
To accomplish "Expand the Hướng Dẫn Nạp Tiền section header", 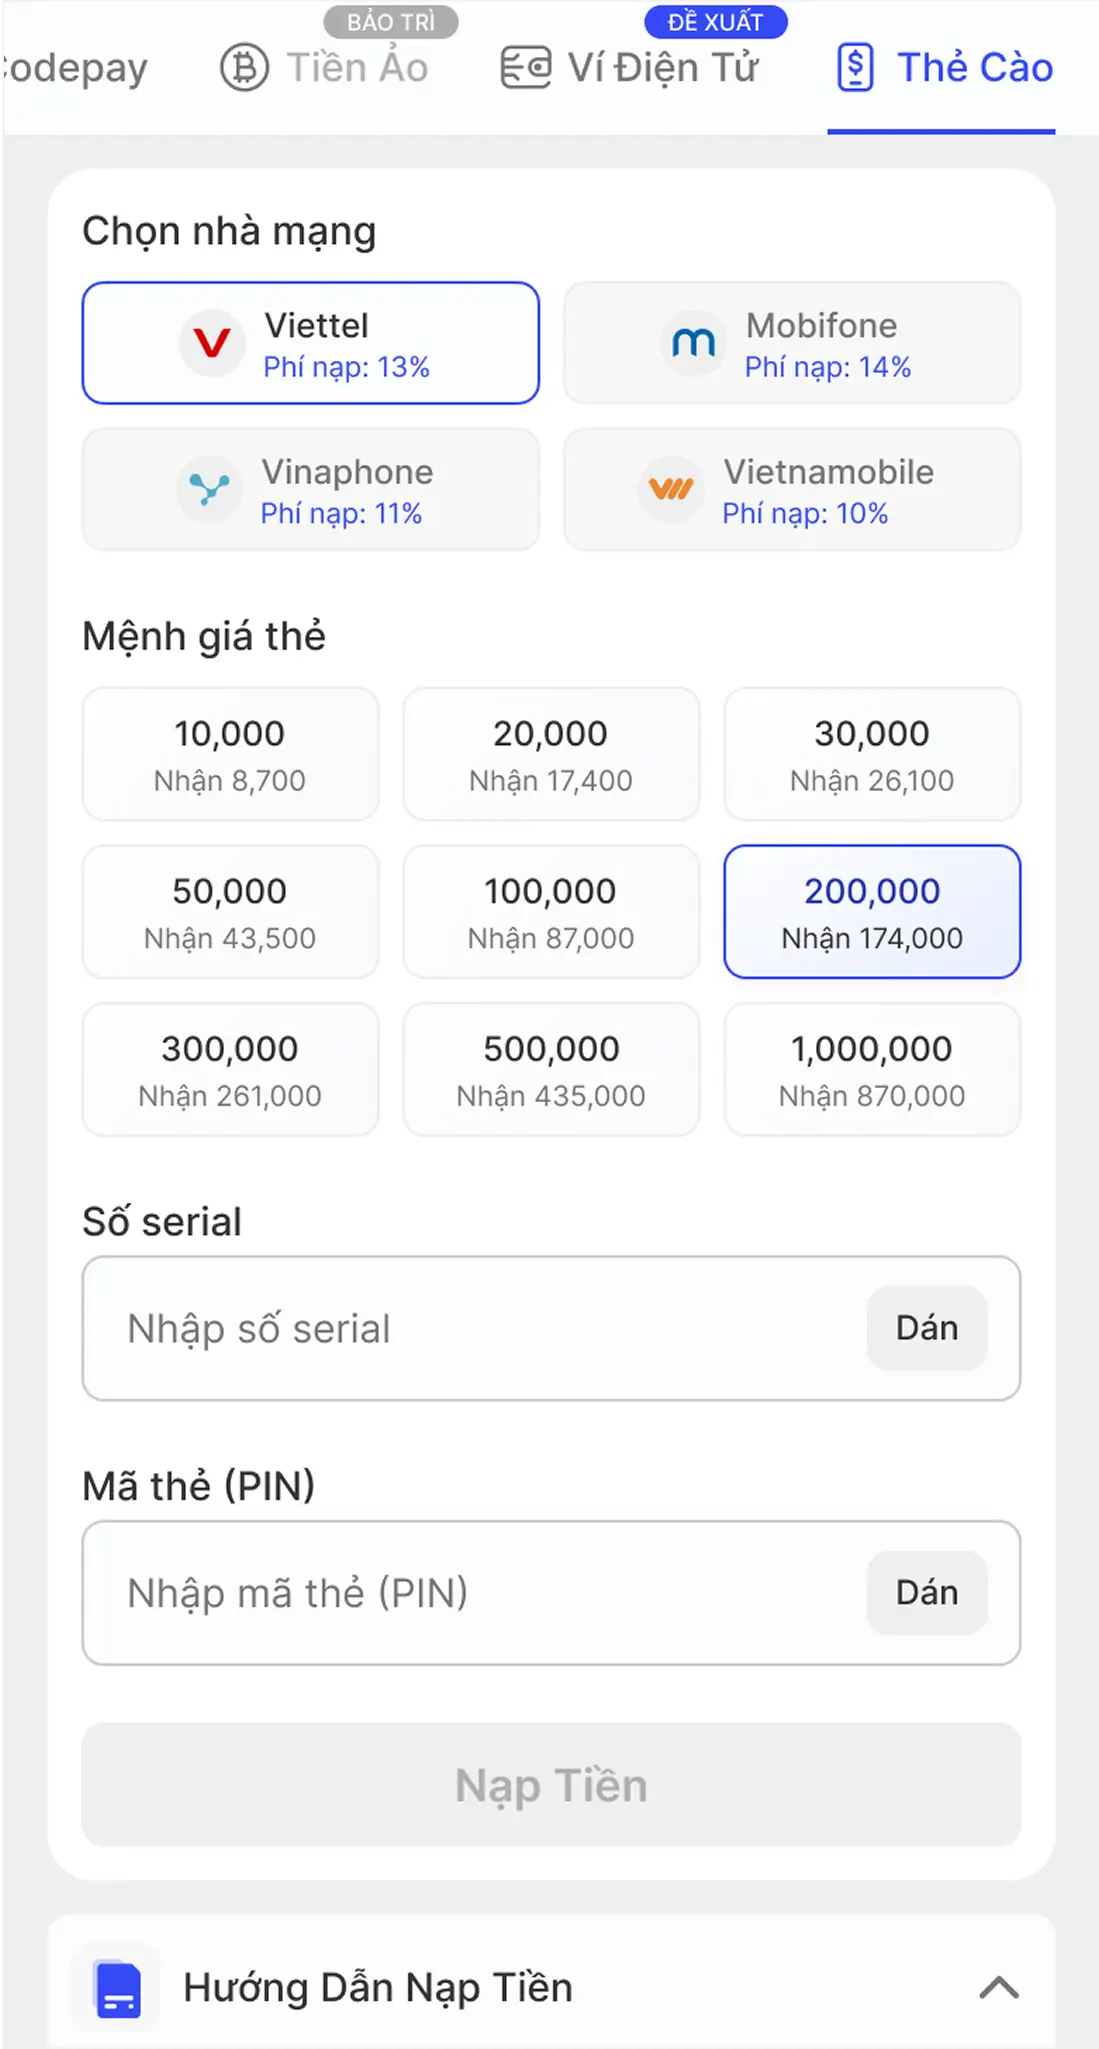I will (x=551, y=1988).
